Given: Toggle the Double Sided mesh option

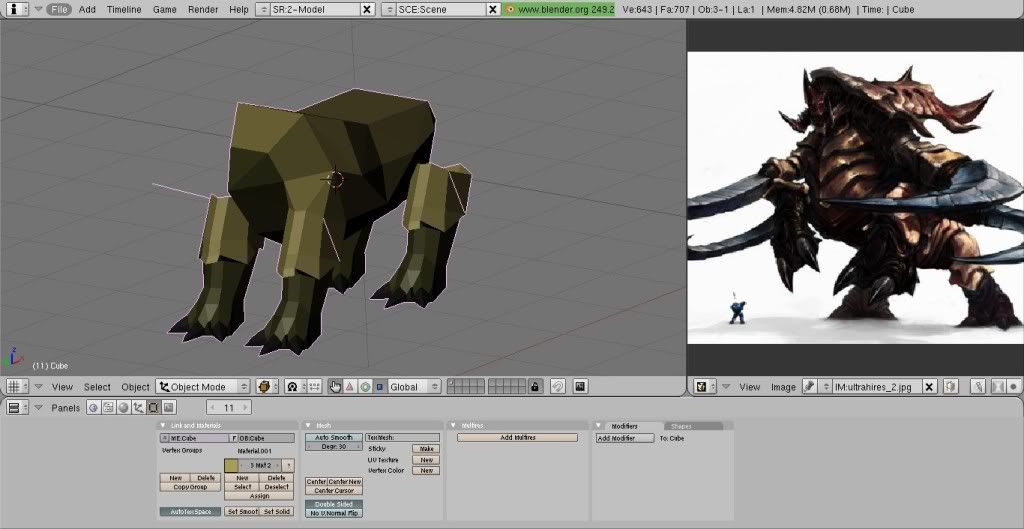Looking at the screenshot, I should [x=333, y=504].
